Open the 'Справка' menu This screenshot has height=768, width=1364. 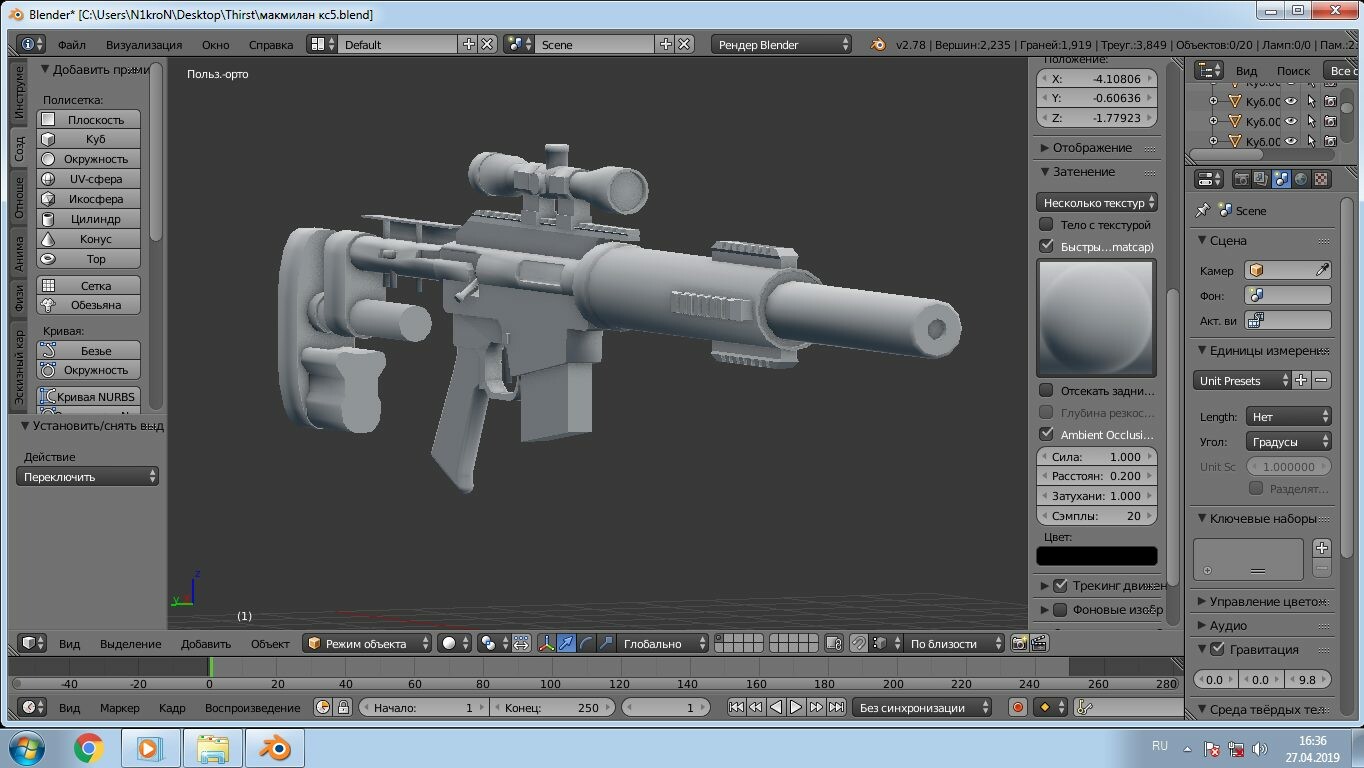click(x=271, y=44)
